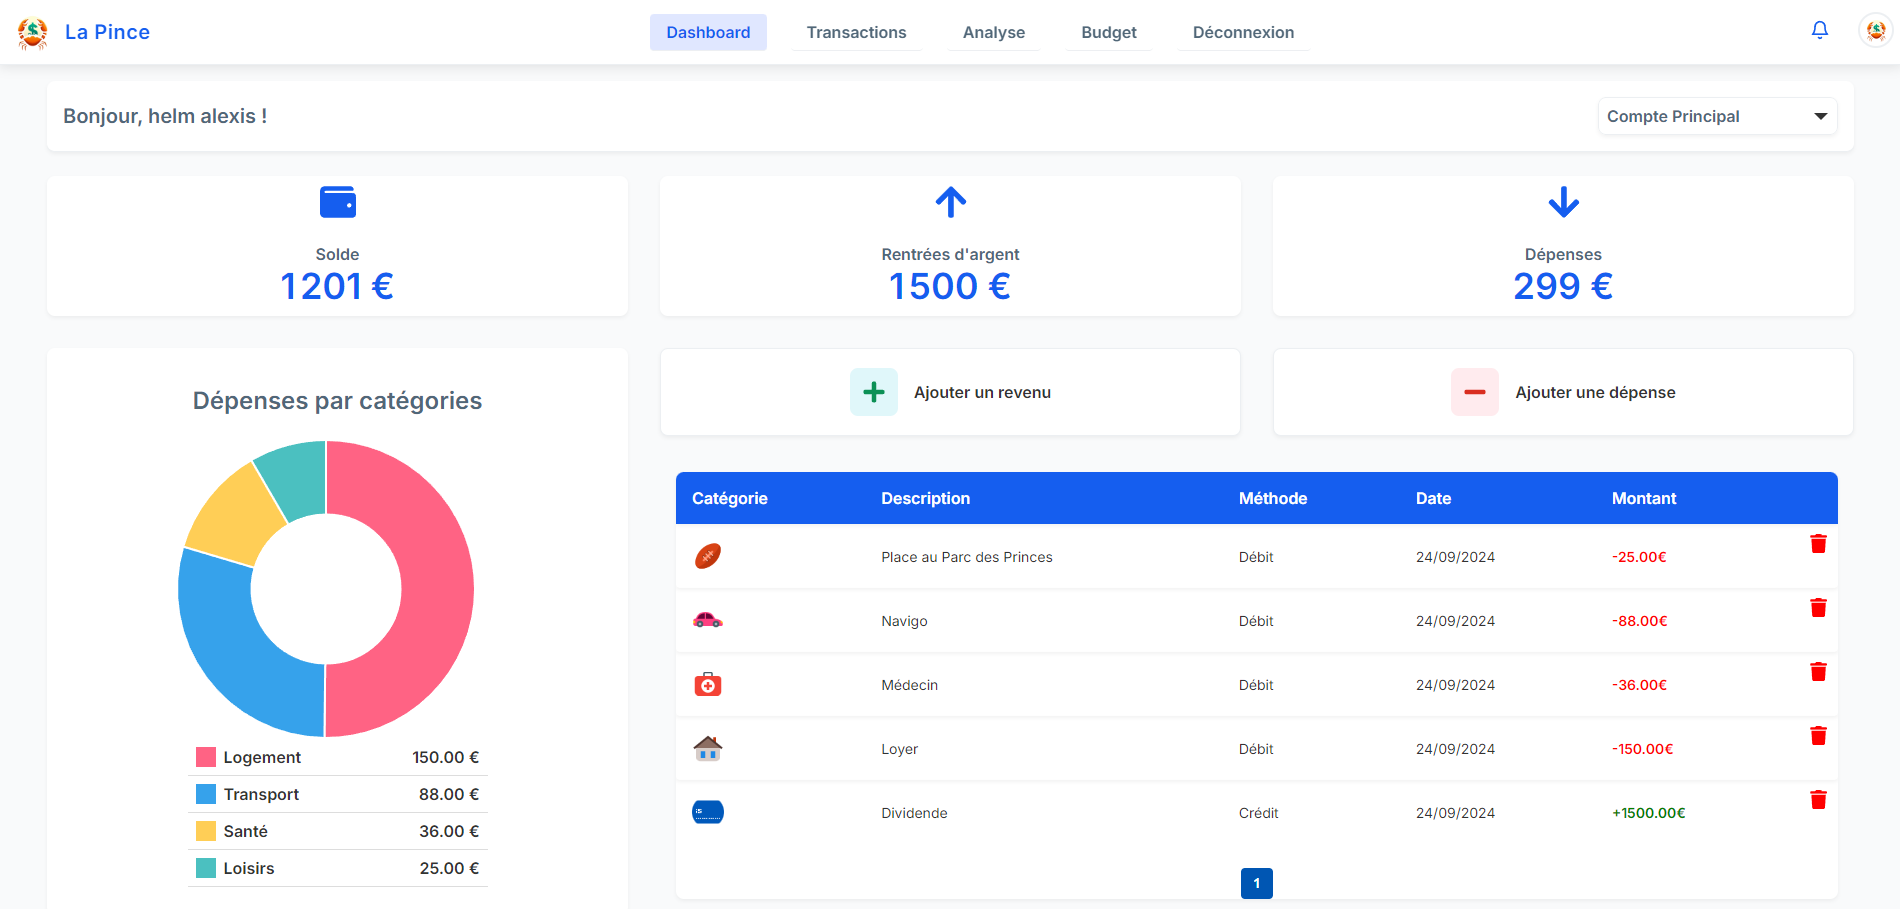Click the Loyer description cell
The image size is (1900, 909).
tap(899, 749)
